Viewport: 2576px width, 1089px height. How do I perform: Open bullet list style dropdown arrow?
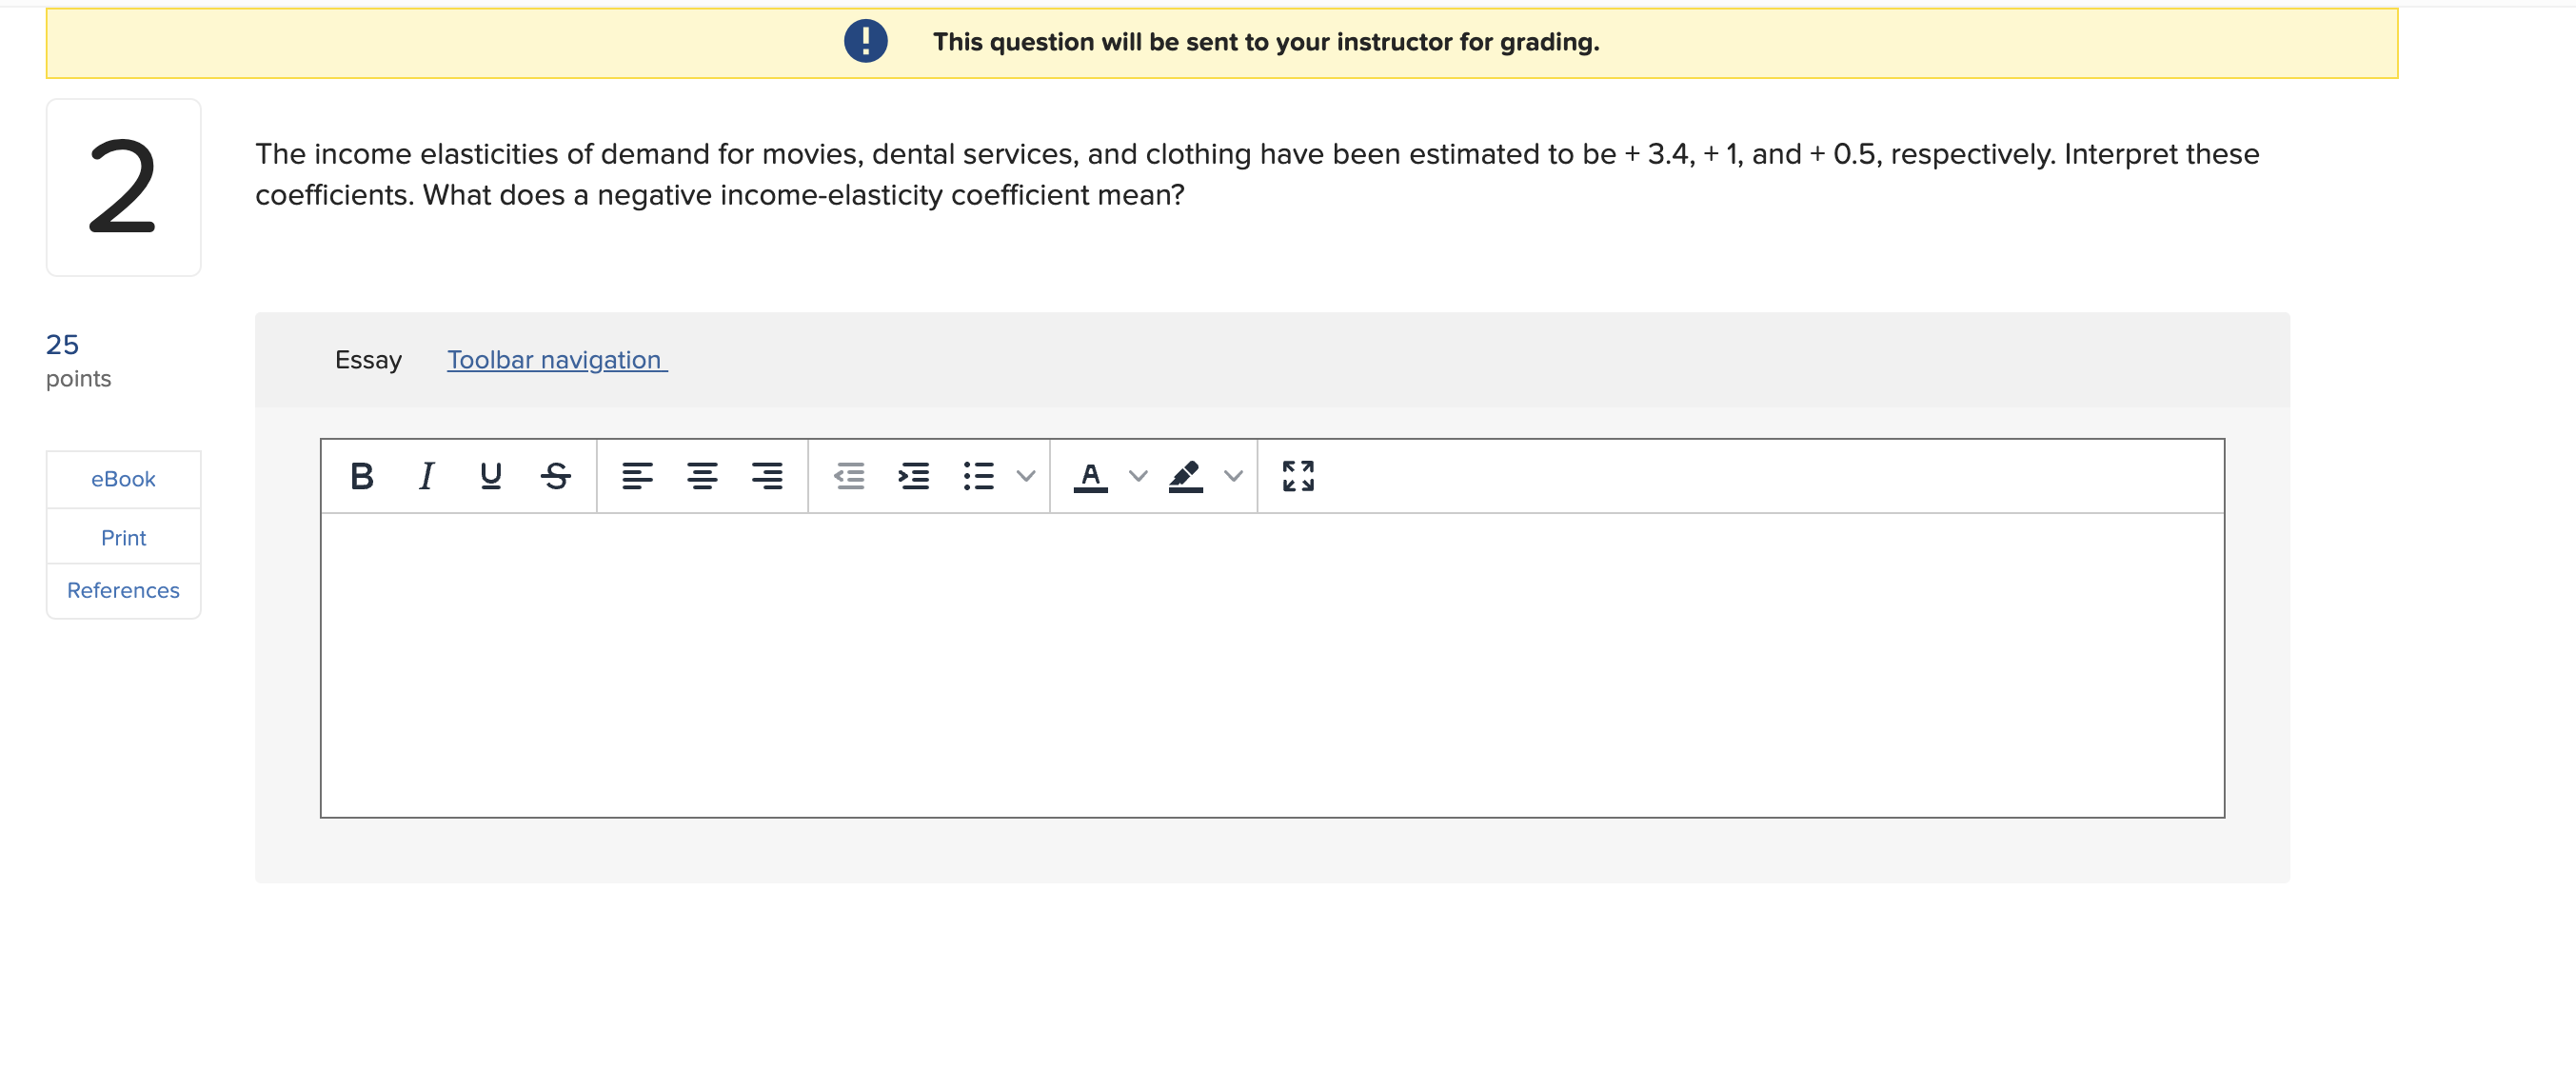1026,476
